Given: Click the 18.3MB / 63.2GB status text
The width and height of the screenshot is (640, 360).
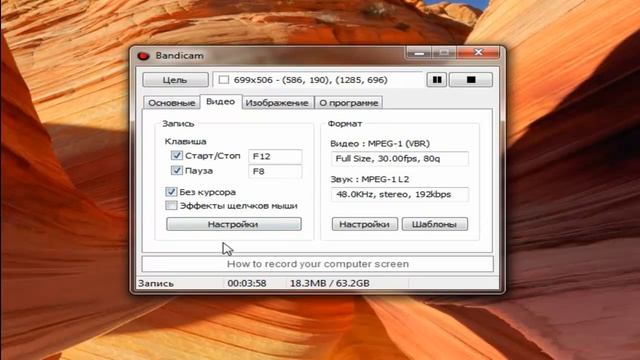Looking at the screenshot, I should [329, 283].
